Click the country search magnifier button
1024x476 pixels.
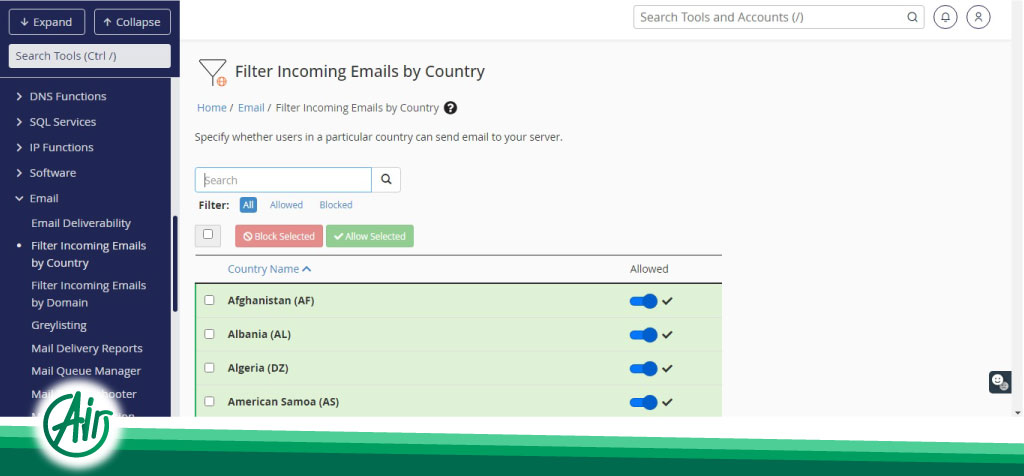(x=386, y=180)
